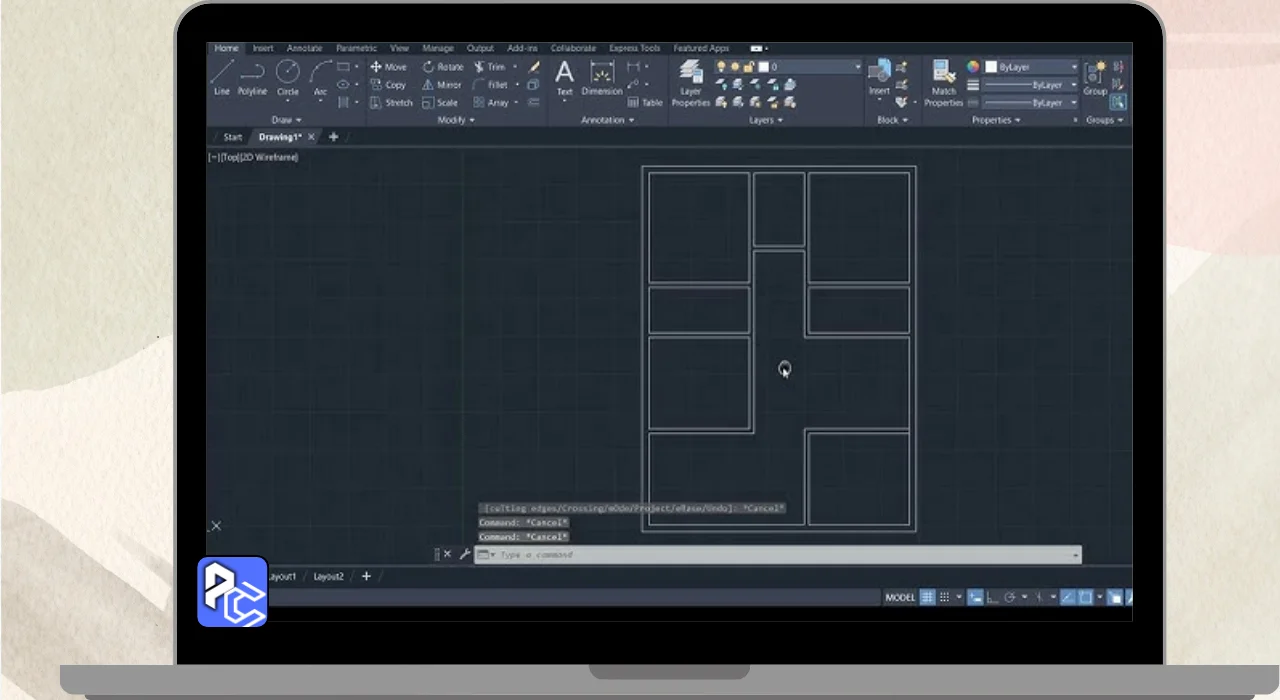Expand the Draw panel flyout

[287, 120]
